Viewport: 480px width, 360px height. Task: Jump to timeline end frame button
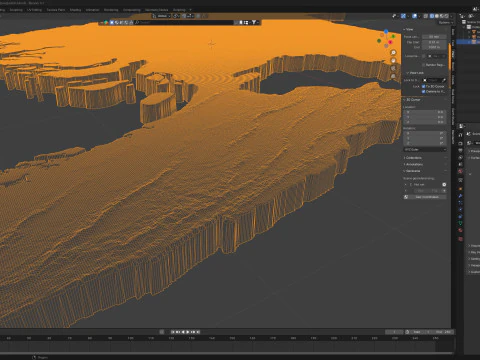(198, 332)
